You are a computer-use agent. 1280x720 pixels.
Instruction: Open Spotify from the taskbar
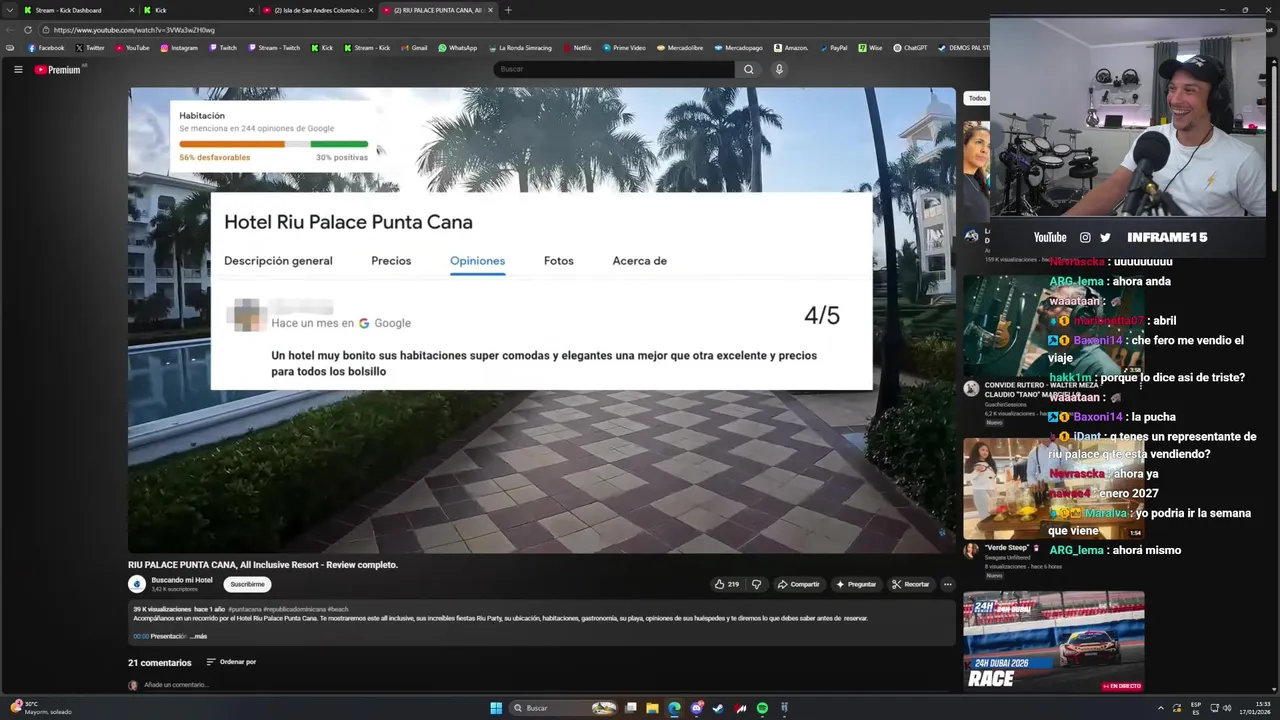(762, 708)
